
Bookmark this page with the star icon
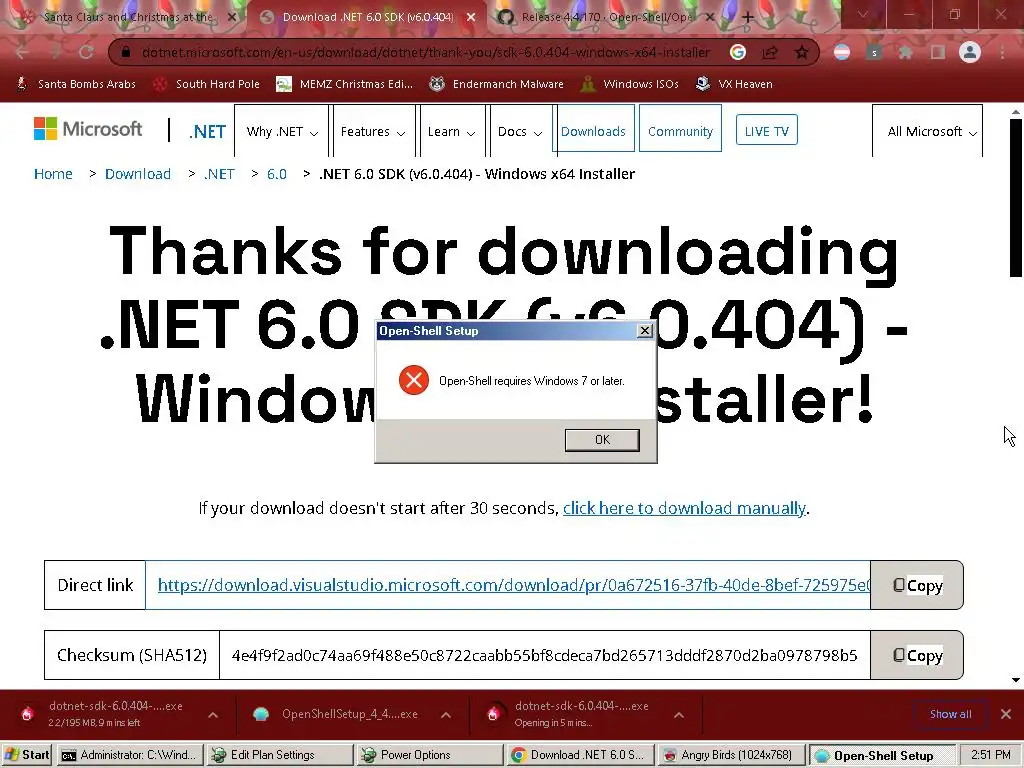(801, 52)
